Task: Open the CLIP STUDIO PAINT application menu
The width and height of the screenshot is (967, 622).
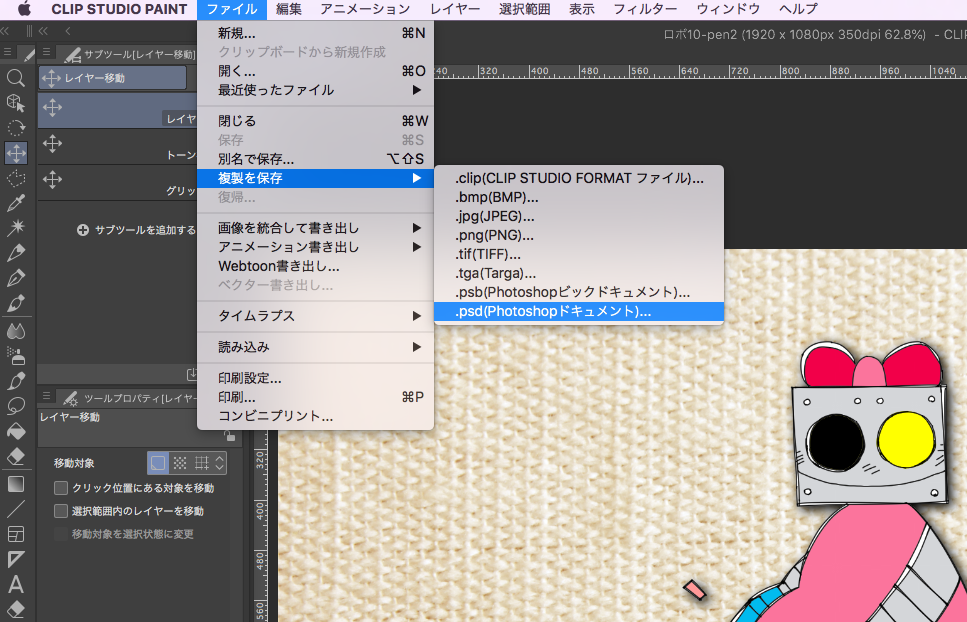Action: [119, 9]
